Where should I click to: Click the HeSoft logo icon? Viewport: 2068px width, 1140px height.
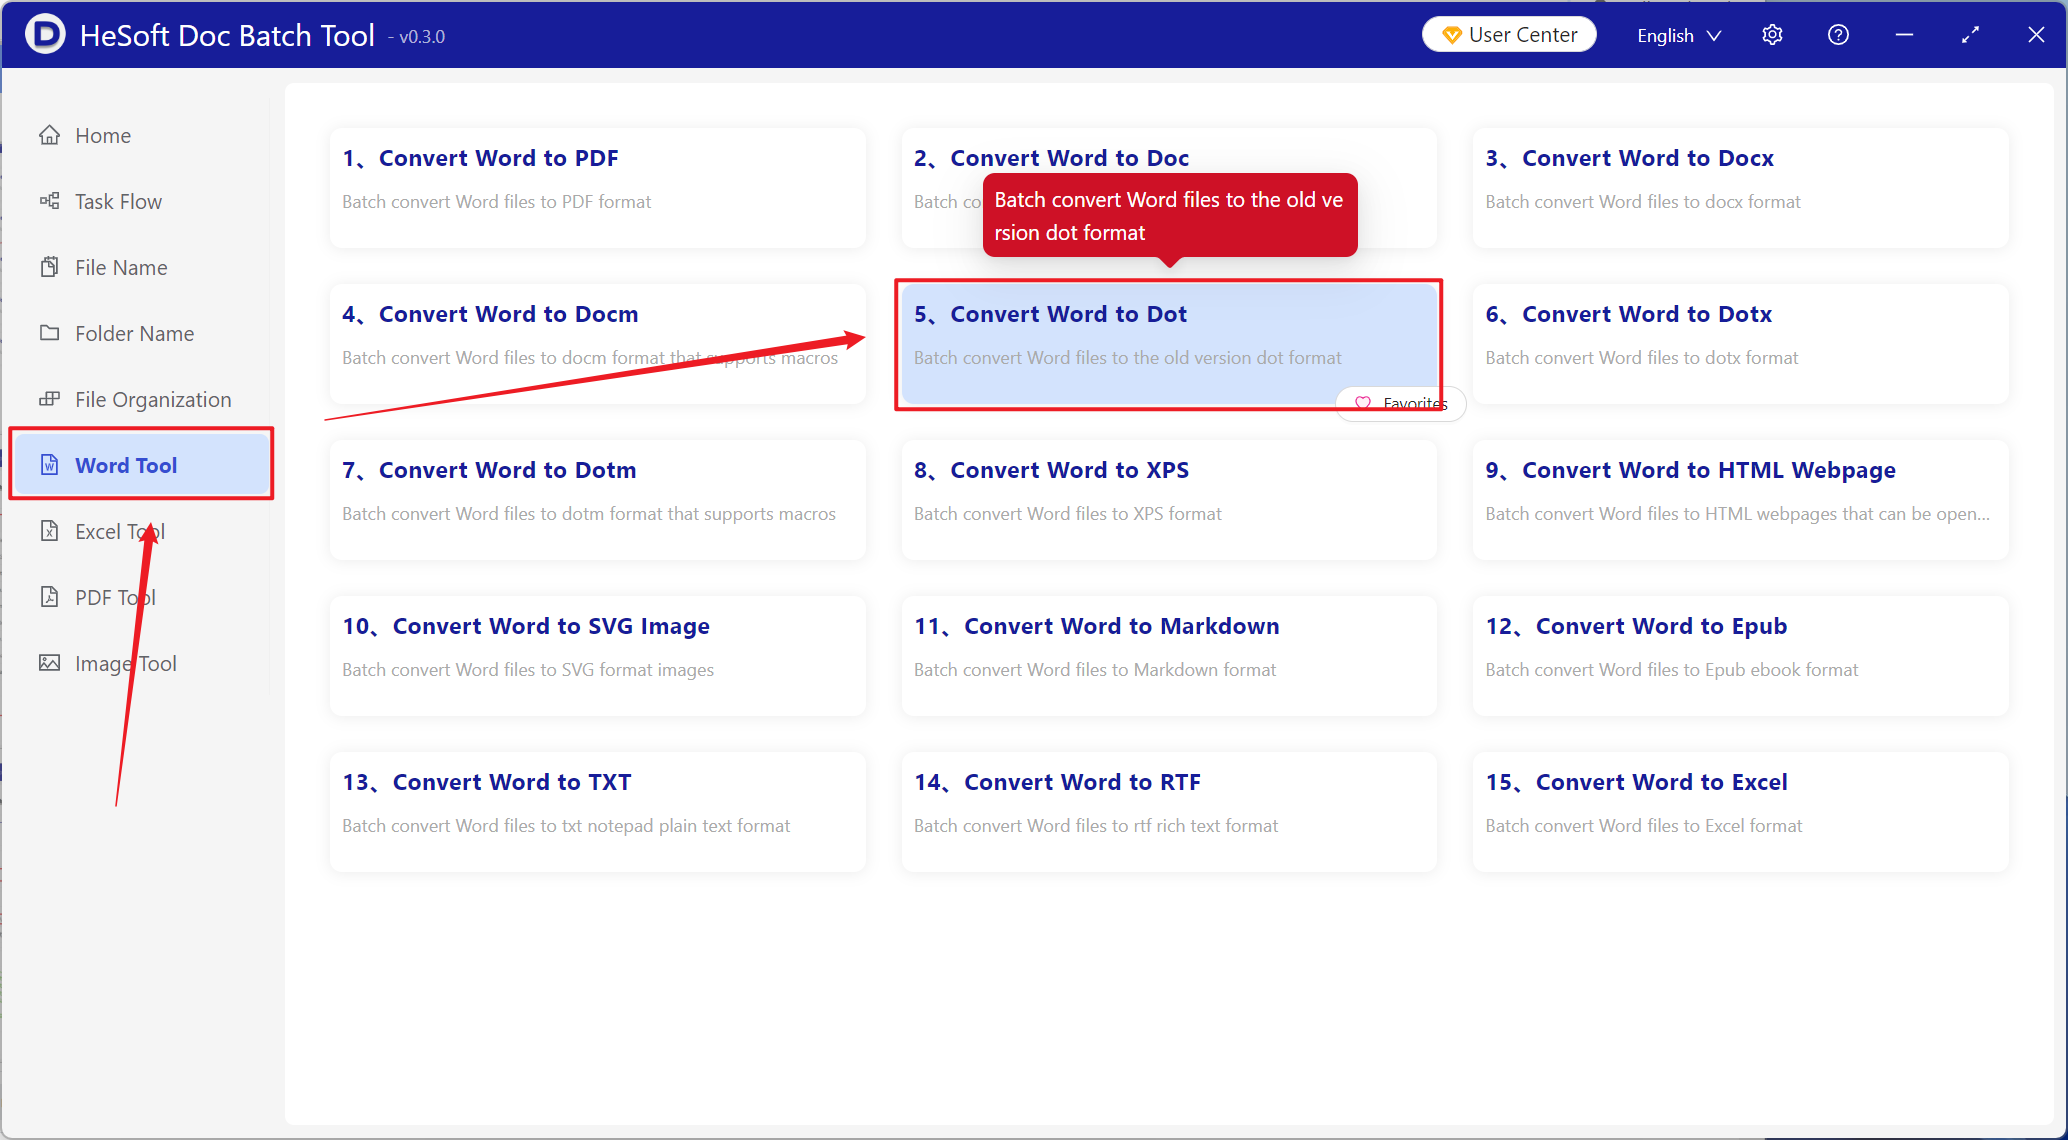(x=45, y=34)
